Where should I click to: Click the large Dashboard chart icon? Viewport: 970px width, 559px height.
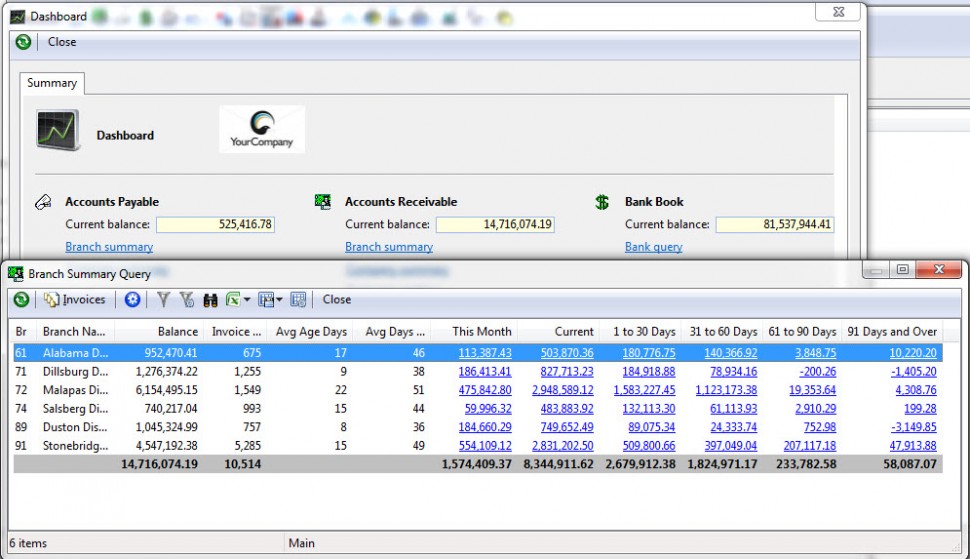point(58,130)
